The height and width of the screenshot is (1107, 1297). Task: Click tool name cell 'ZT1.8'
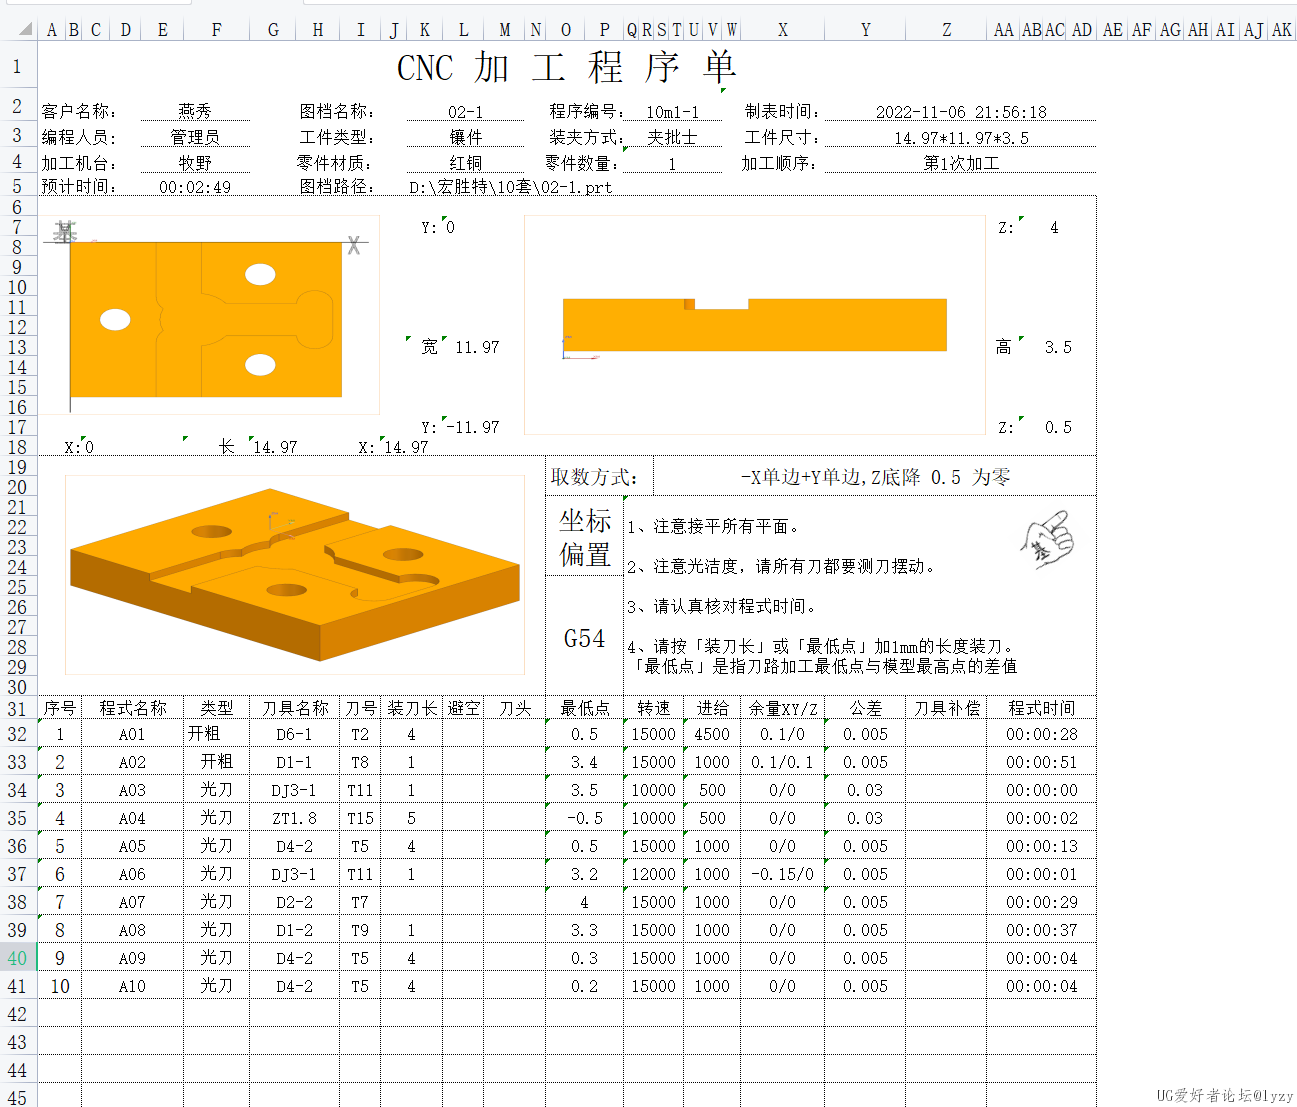coord(294,818)
